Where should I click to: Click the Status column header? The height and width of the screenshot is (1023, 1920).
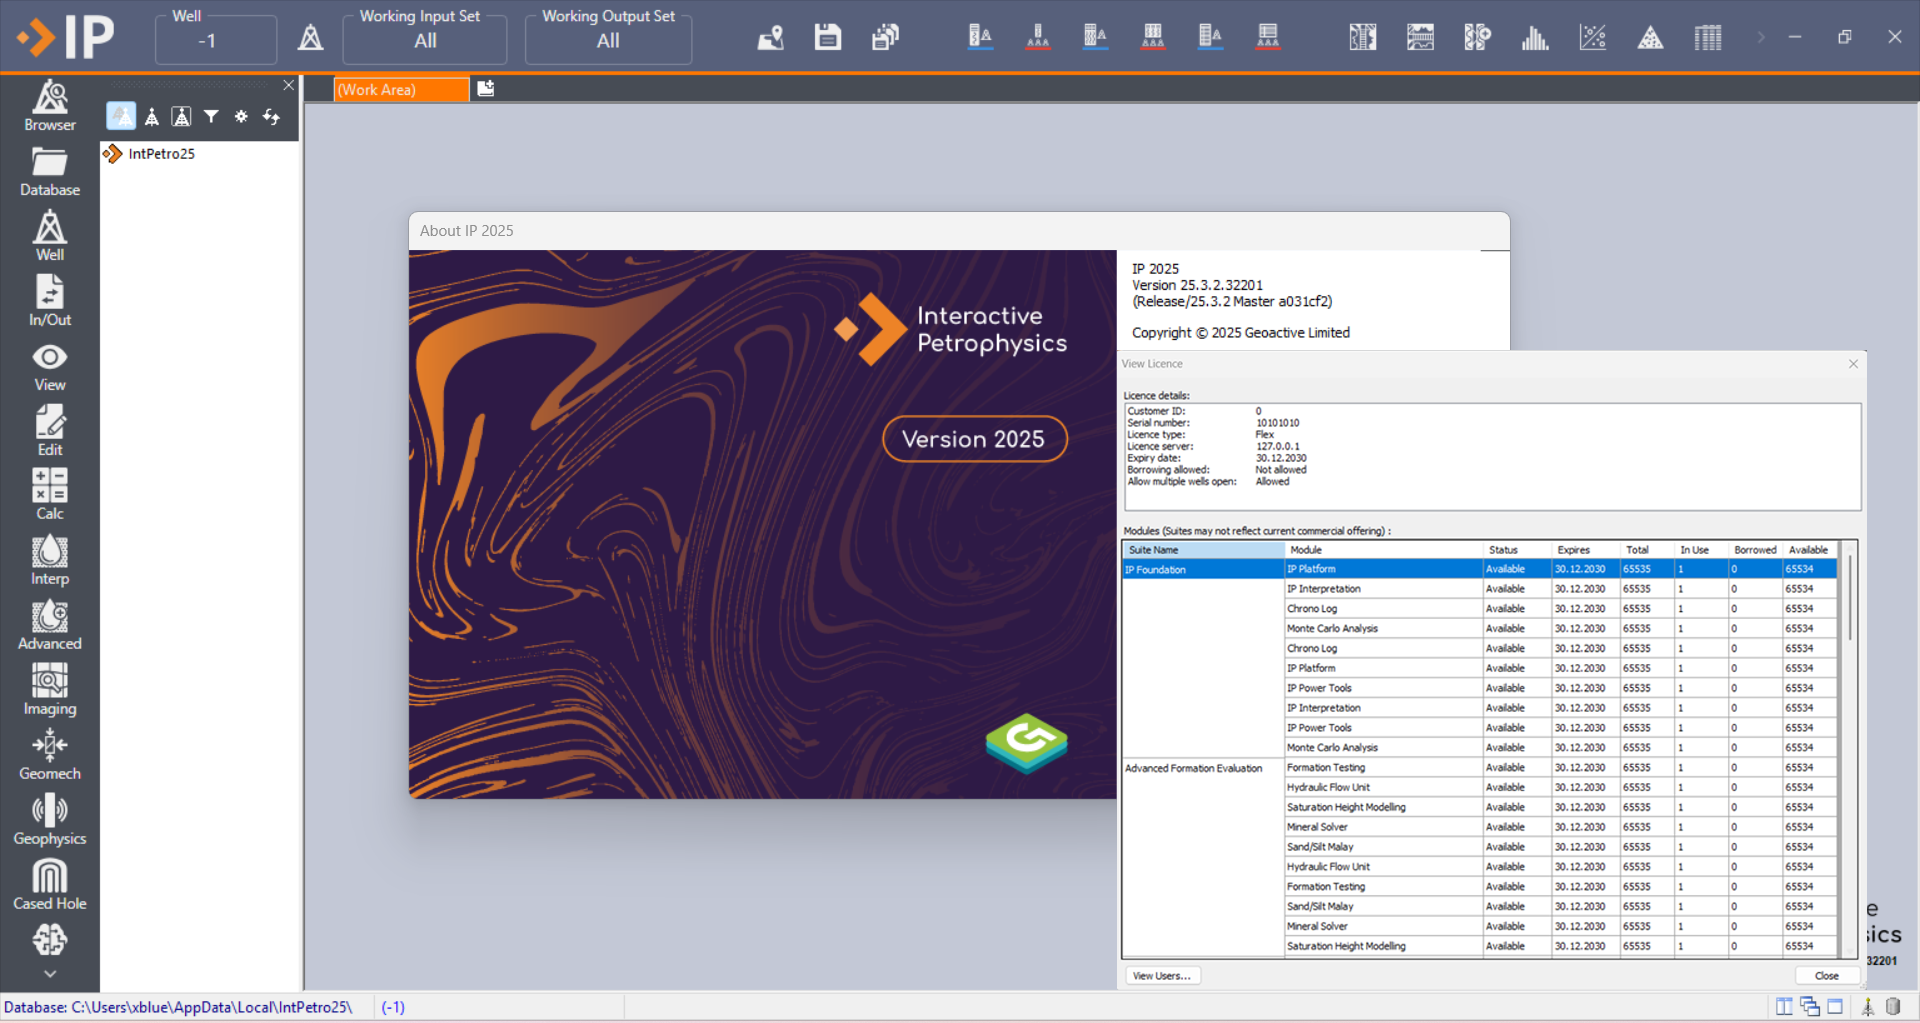tap(1516, 550)
